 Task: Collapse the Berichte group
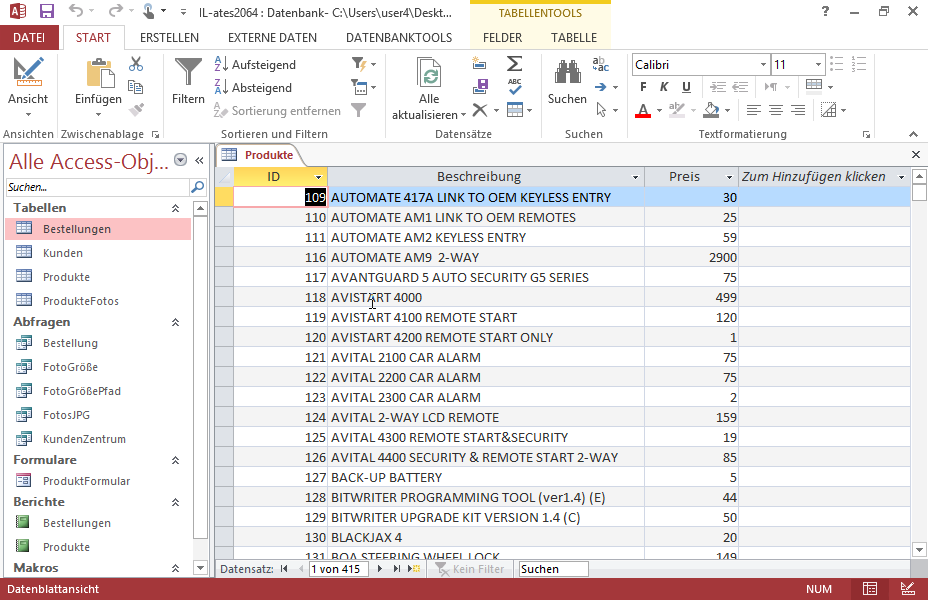175,502
